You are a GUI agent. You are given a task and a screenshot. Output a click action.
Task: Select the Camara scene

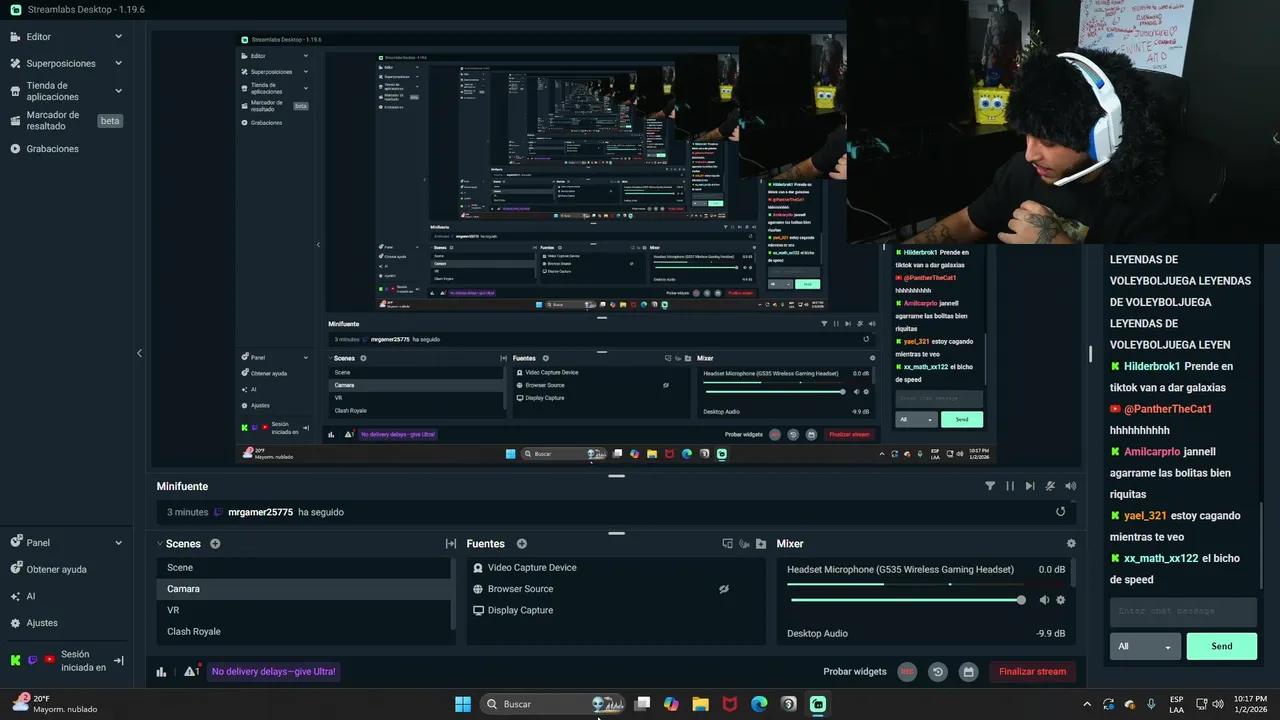(304, 589)
